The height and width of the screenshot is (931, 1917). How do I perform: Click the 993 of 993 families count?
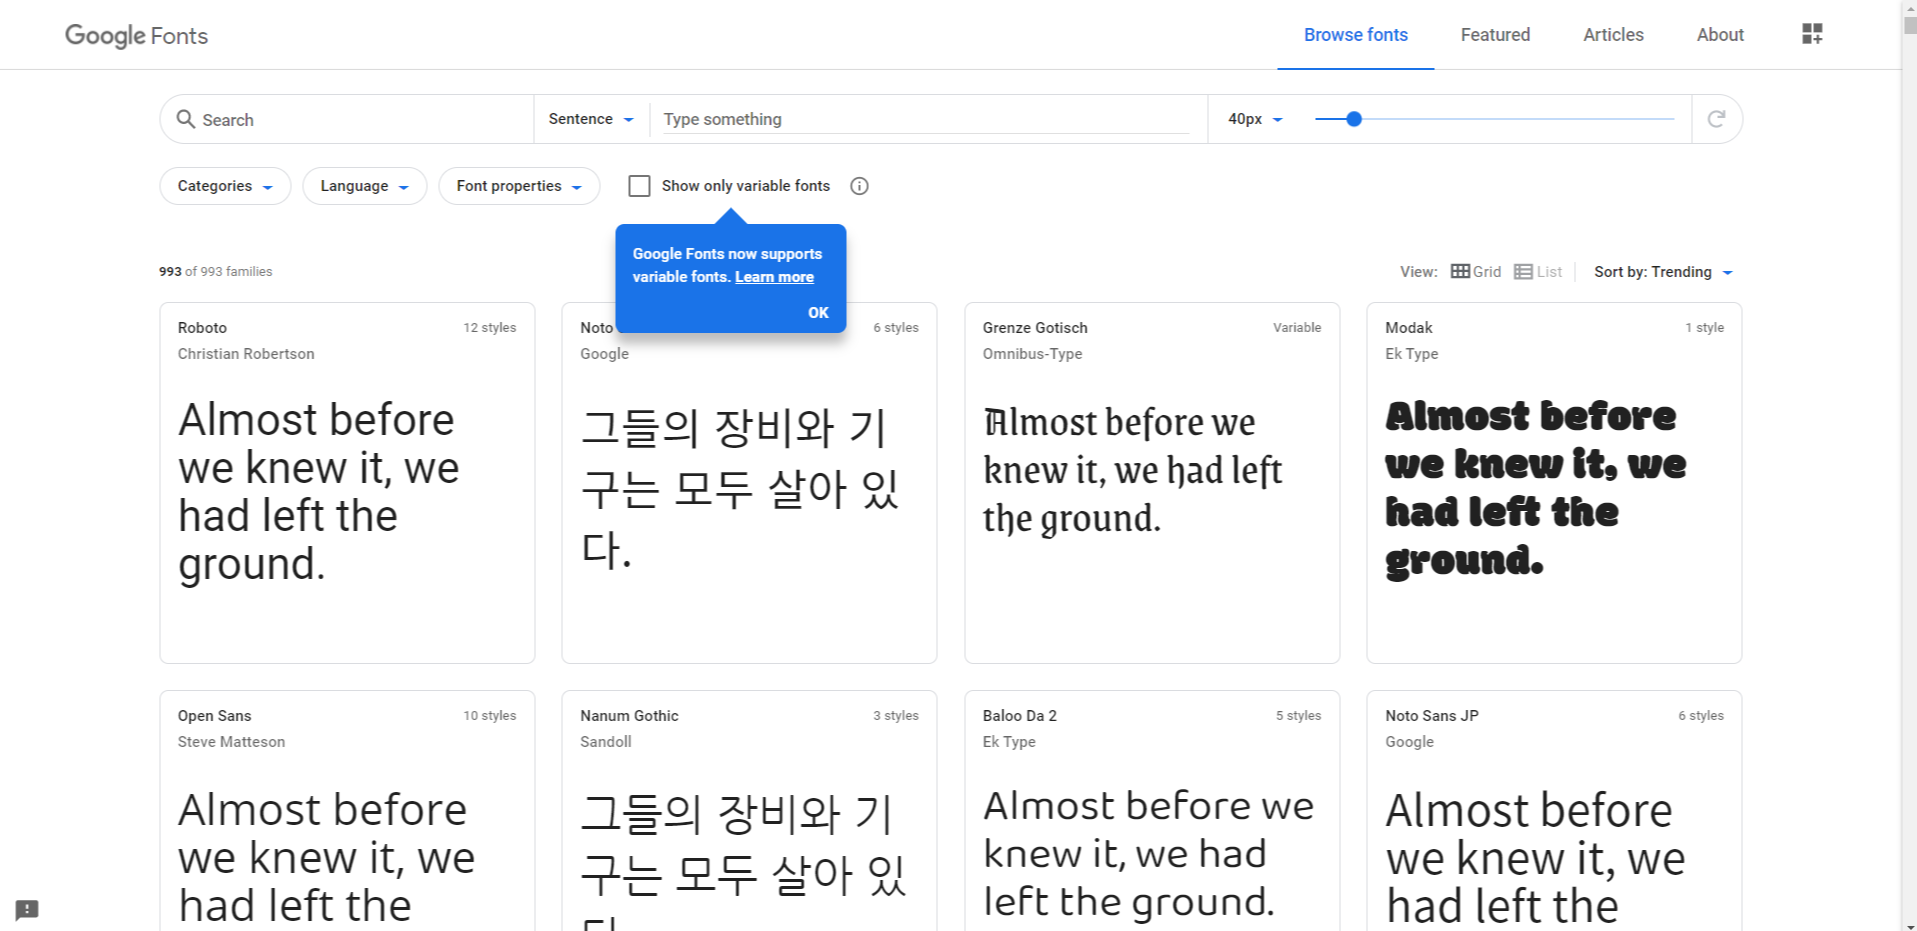click(216, 272)
